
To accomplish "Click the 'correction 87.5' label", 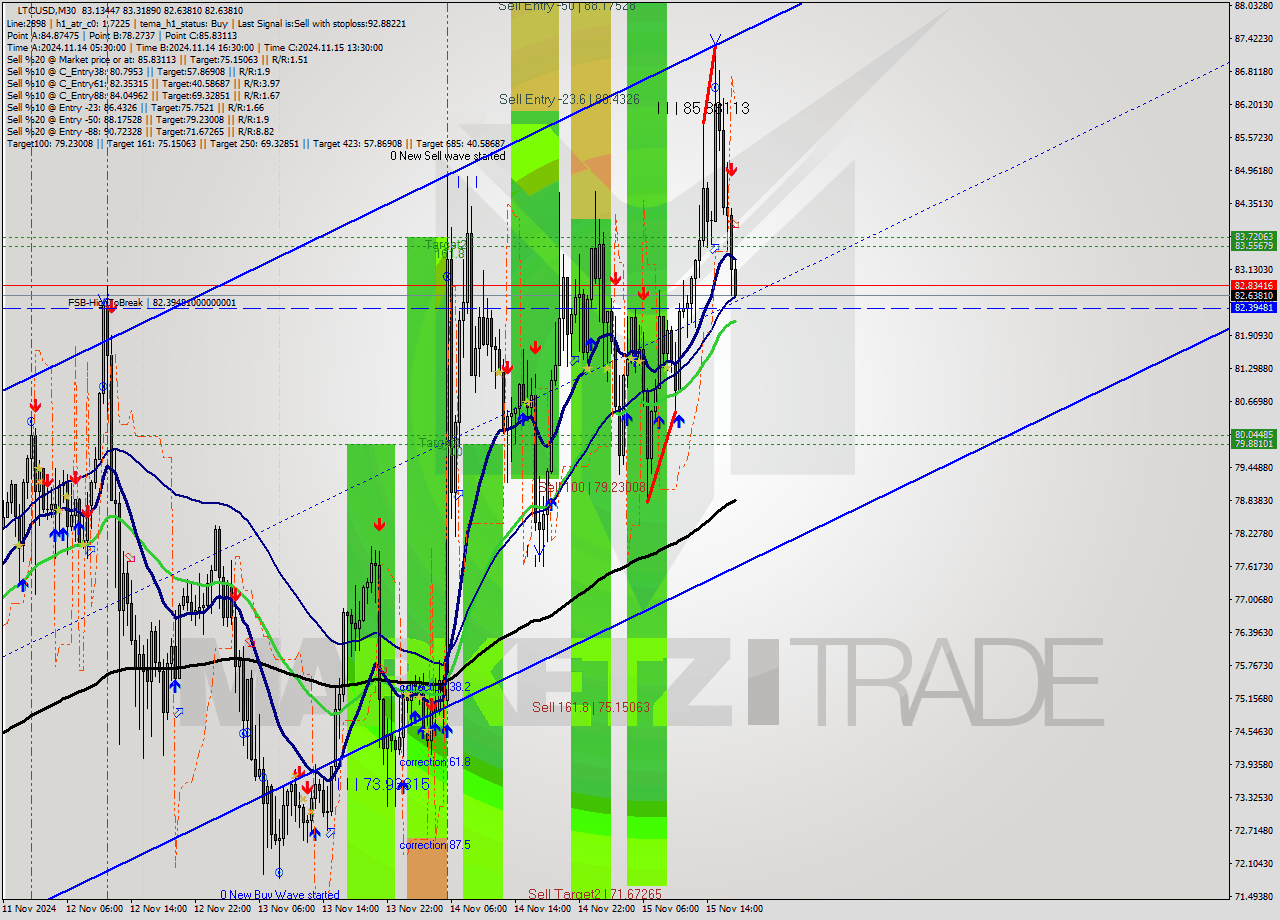I will click(435, 845).
